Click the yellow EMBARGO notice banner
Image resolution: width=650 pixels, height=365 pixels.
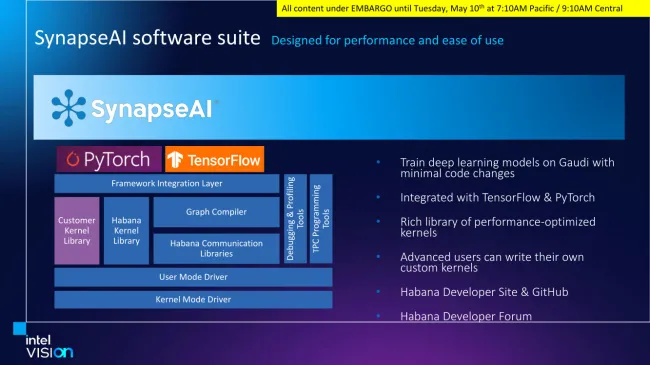point(463,8)
